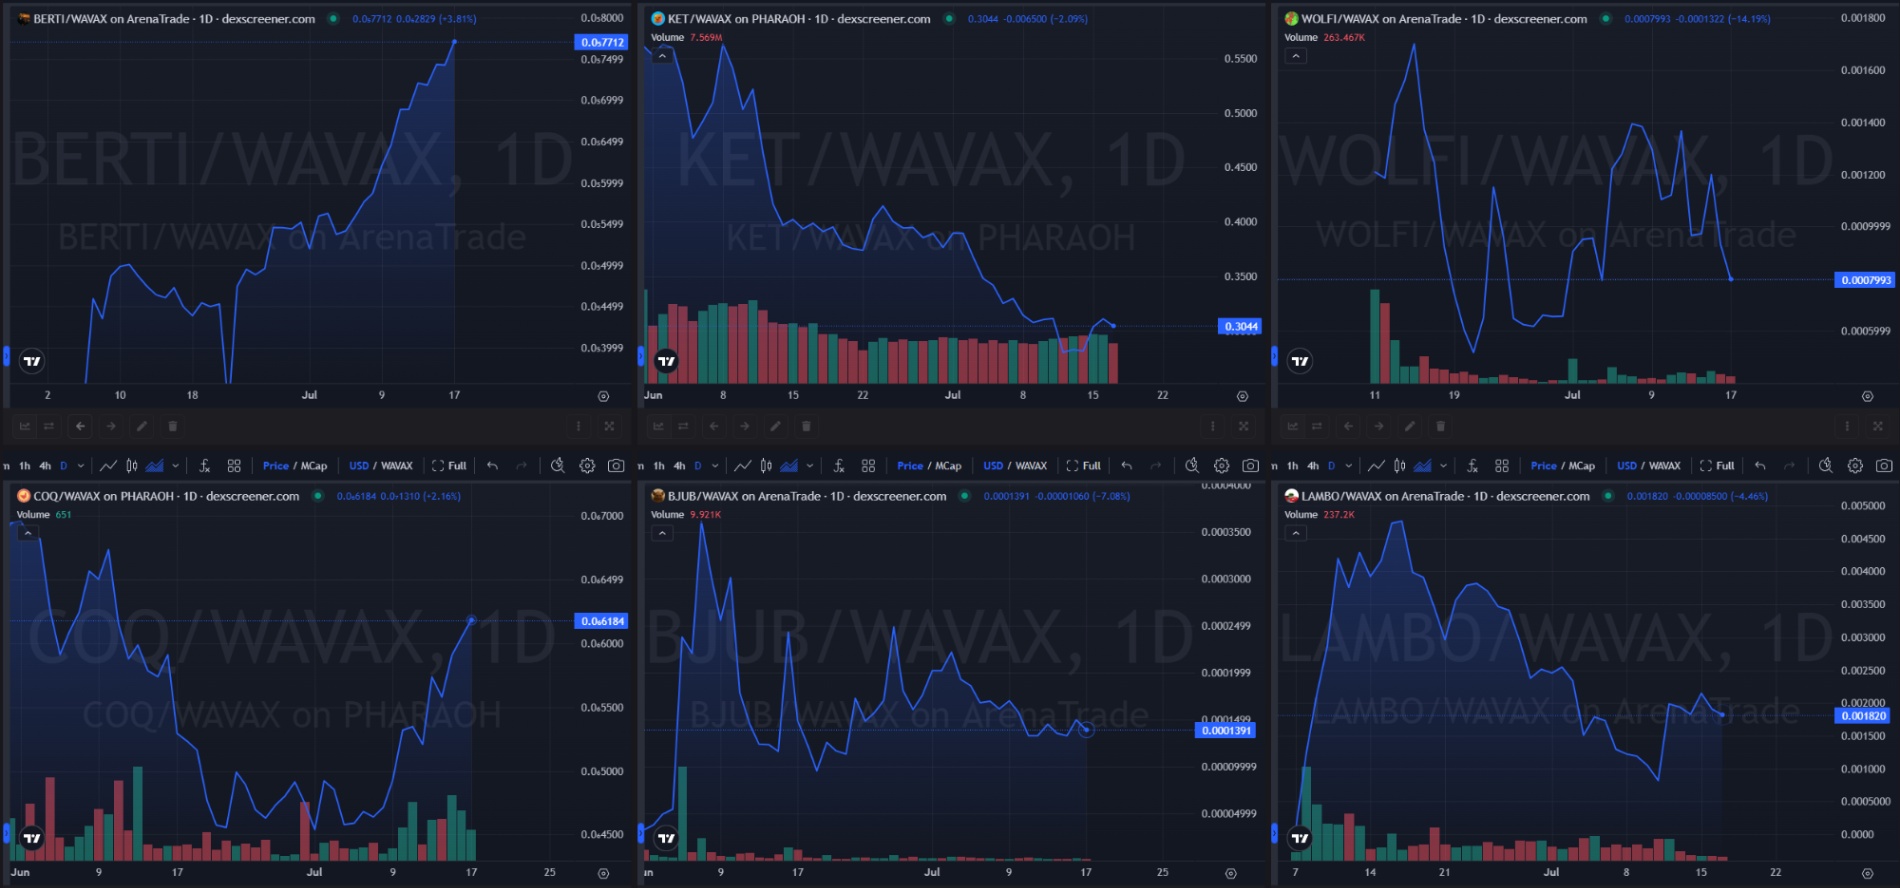Select 1h timeframe in BJUB chart toolbar

(x=659, y=466)
